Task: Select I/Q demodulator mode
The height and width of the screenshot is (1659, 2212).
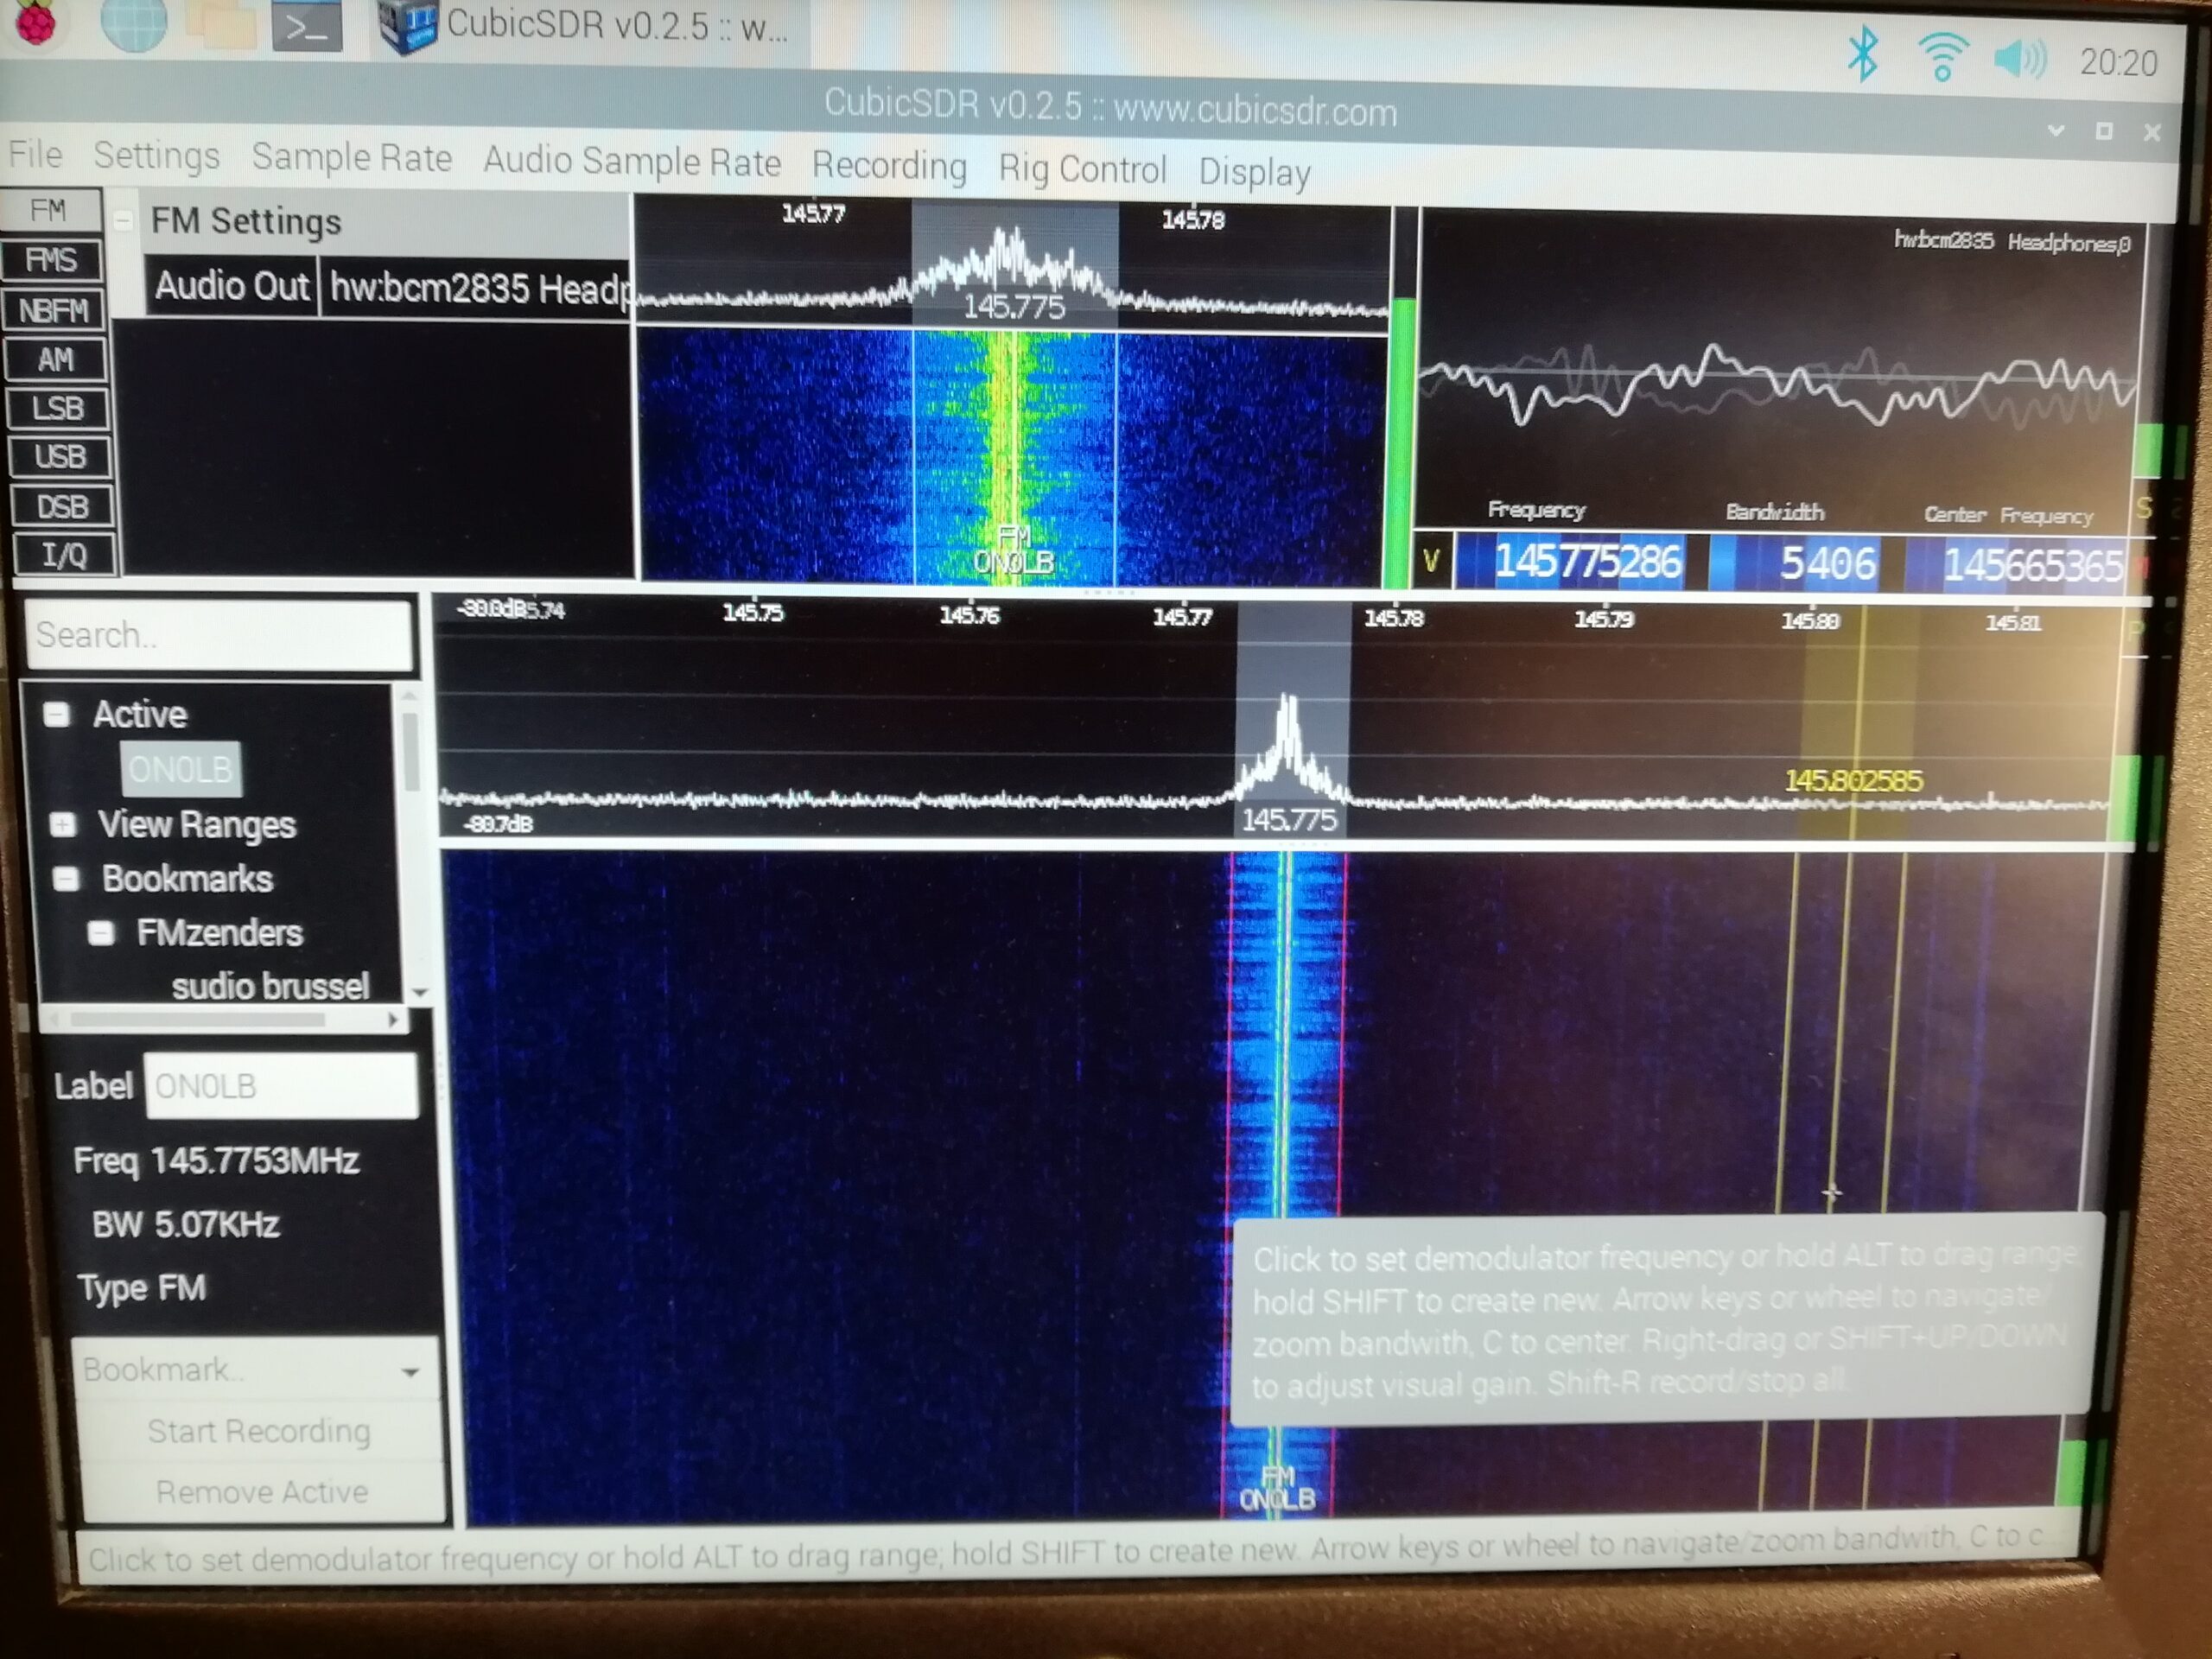Action: [x=65, y=555]
